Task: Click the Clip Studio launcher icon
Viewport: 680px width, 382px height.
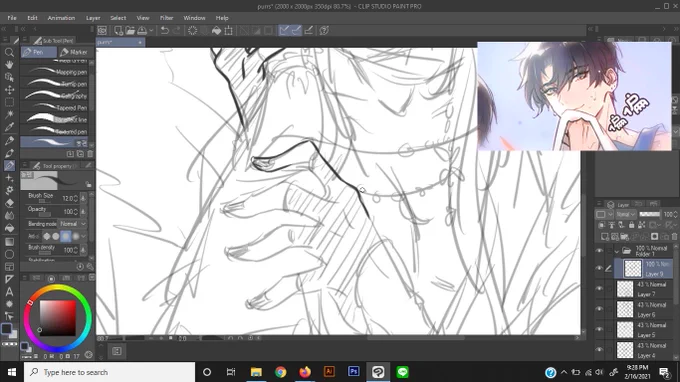Action: [102, 30]
